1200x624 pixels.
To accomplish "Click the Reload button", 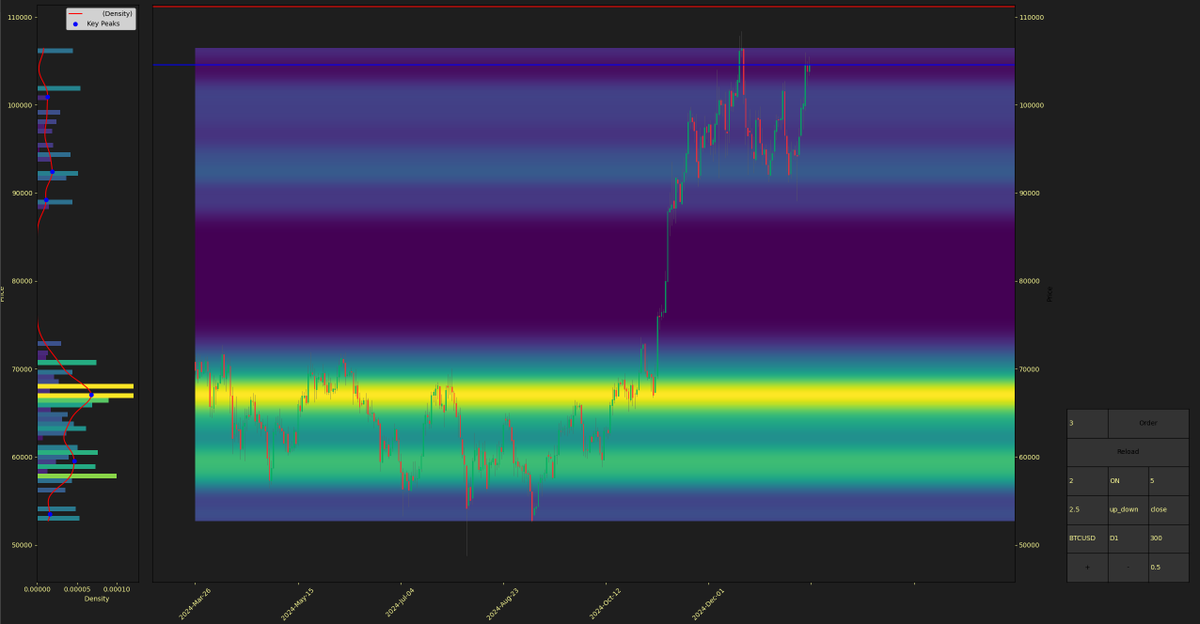I will 1128,452.
